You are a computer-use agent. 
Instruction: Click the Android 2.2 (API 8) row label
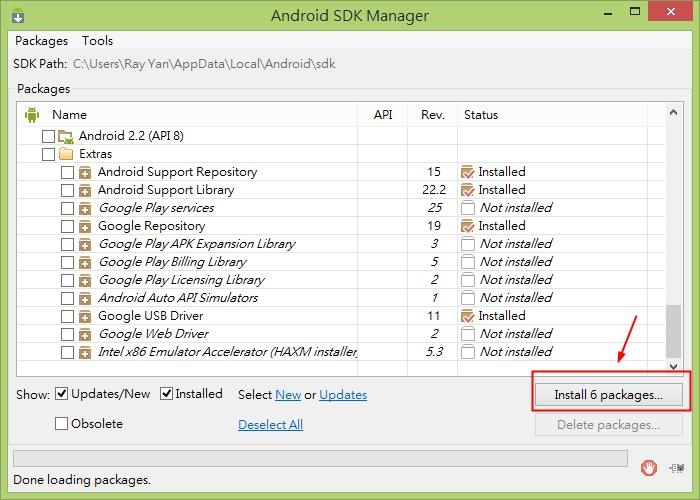click(x=131, y=136)
